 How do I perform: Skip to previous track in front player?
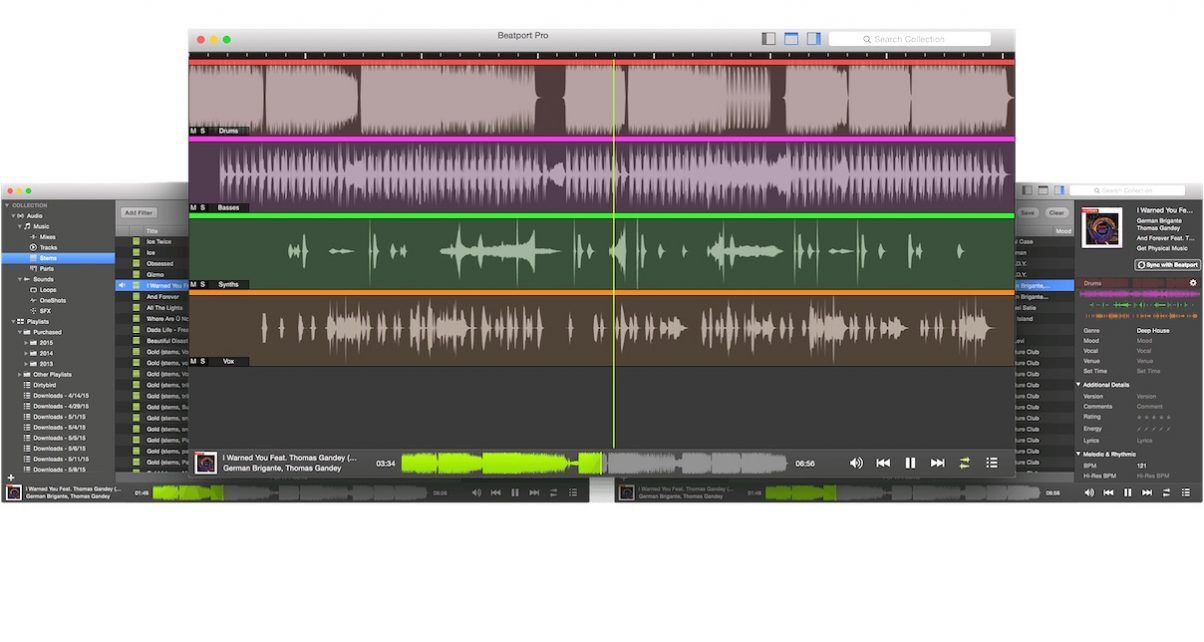pos(883,463)
